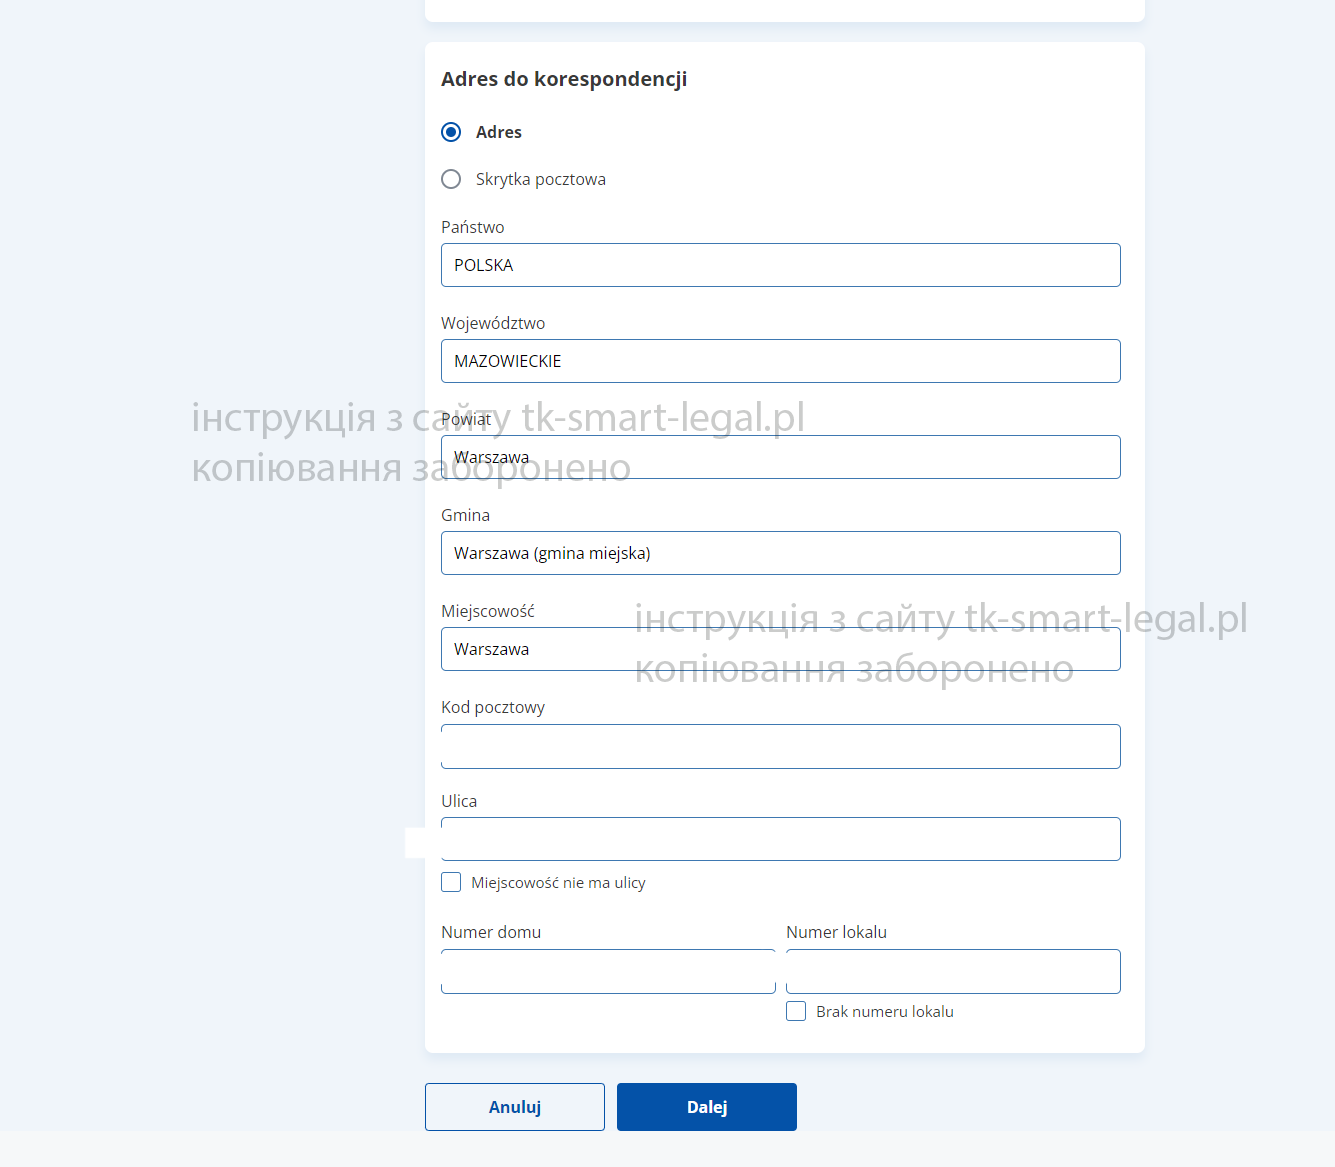Open the Gmina field showing Warszawa (gmina miejska)
Viewport: 1335px width, 1167px height.
[x=780, y=553]
